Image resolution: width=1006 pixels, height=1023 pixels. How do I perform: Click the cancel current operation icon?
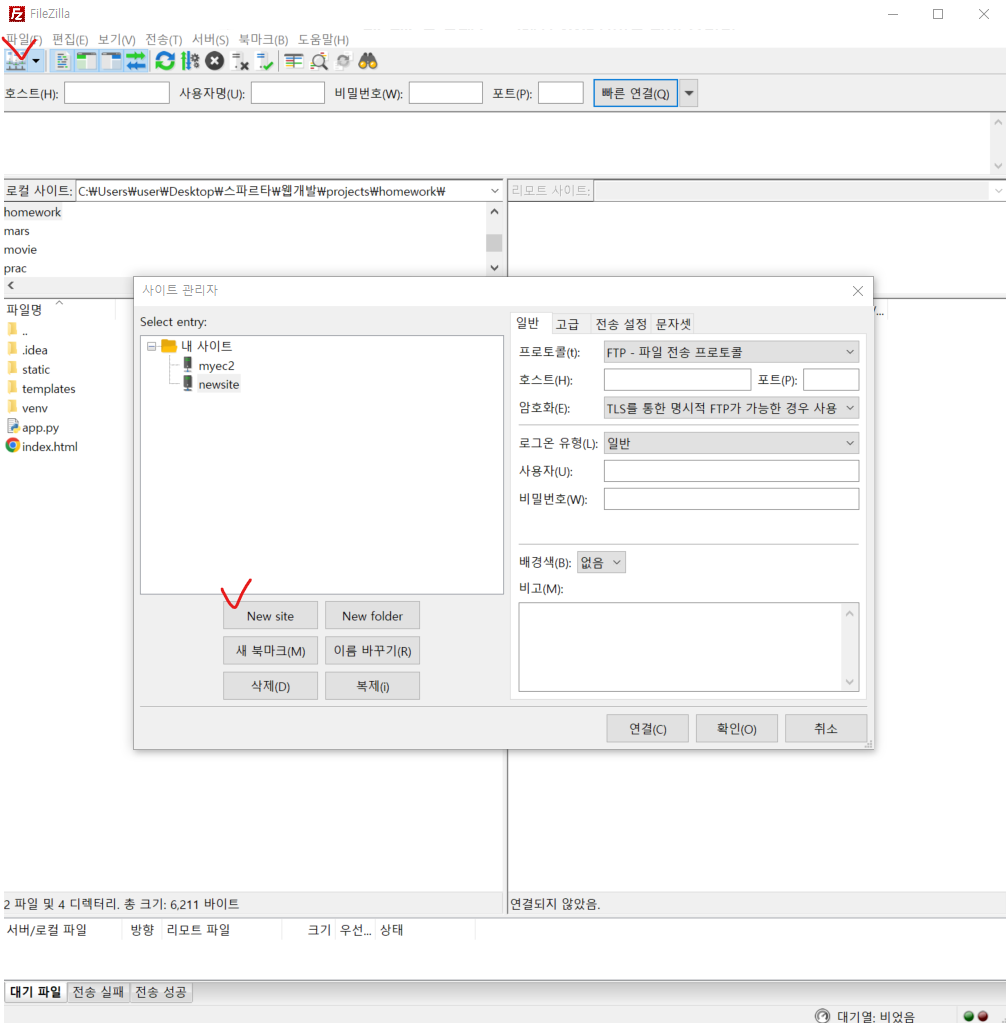[215, 61]
